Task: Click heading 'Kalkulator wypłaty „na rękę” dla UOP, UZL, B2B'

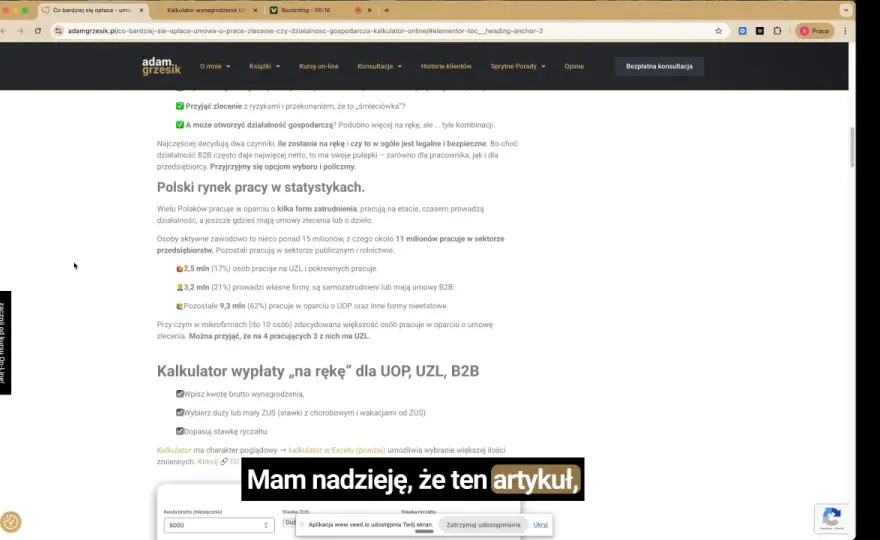Action: tap(318, 371)
